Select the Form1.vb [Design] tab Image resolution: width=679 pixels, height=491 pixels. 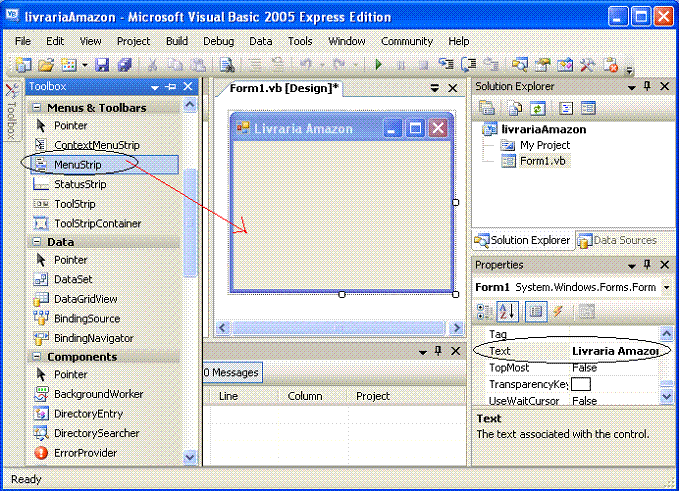(x=284, y=88)
